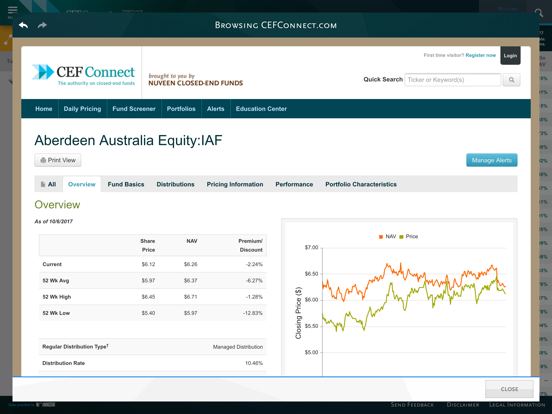Click the 52 Wk Low share price $5.40
552x414 pixels.
[x=148, y=313]
